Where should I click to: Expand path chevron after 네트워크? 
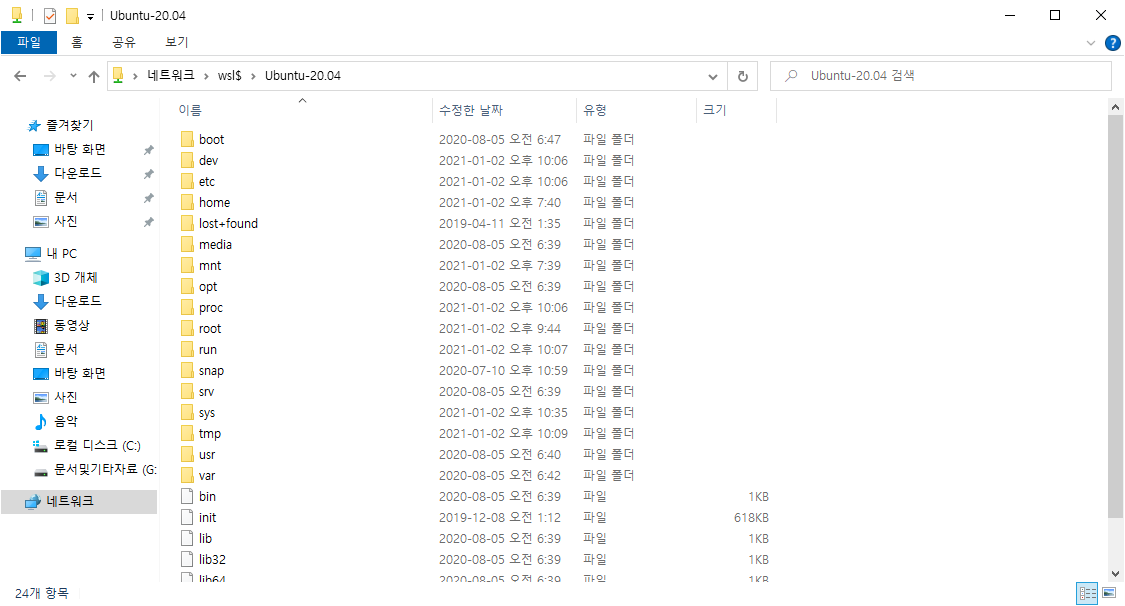coord(206,76)
